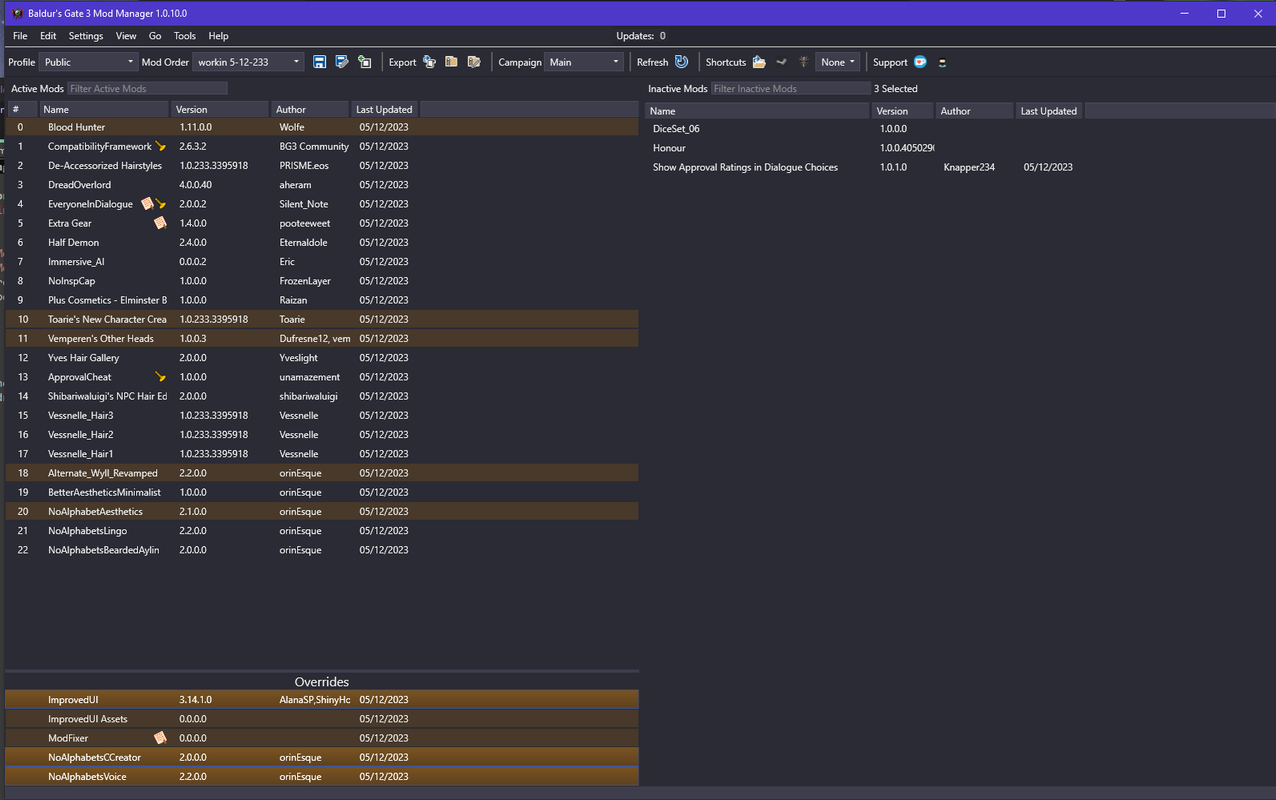Click the Save load order disk icon
1276x800 pixels.
(x=320, y=62)
